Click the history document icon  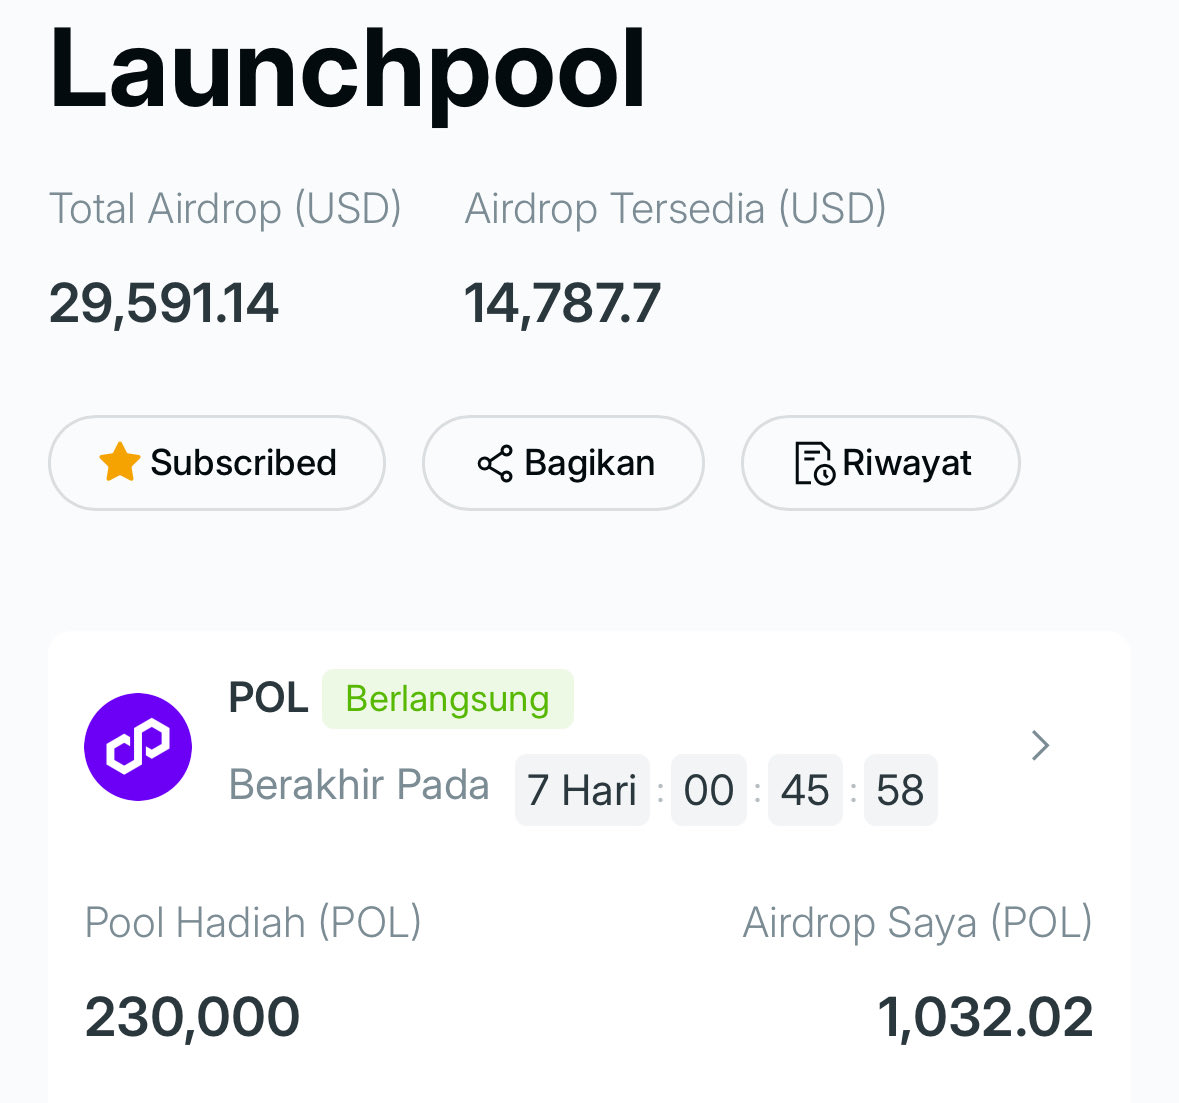pos(814,463)
